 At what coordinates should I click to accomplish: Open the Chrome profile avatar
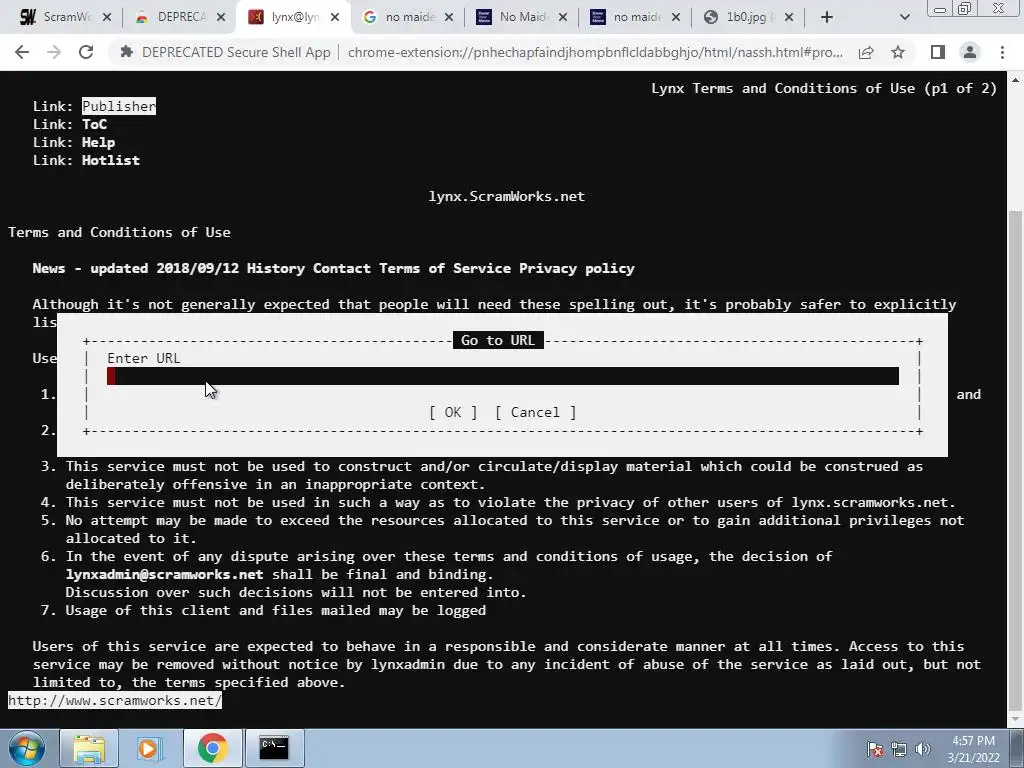[x=970, y=52]
